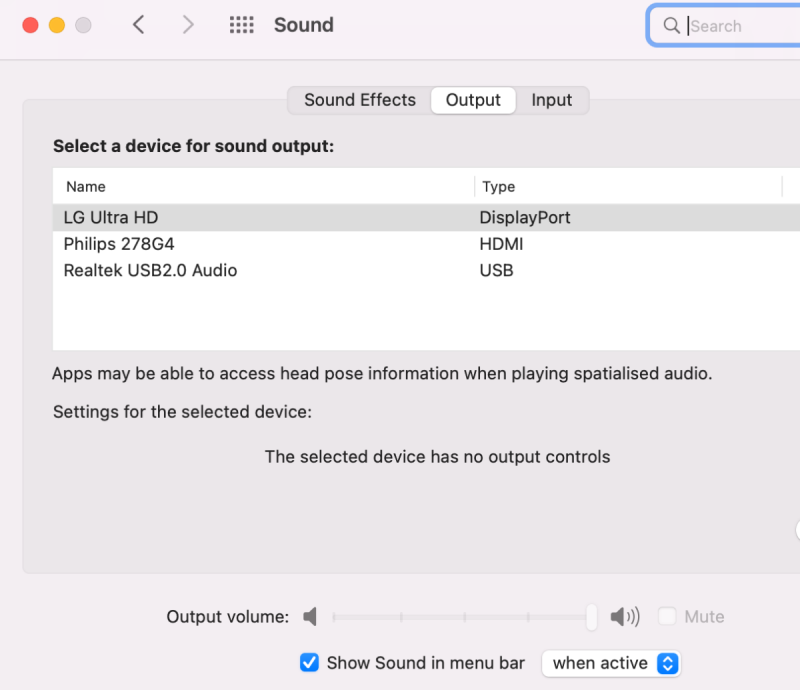
Task: Select Realtek USB2.0 Audio device
Action: pos(150,270)
